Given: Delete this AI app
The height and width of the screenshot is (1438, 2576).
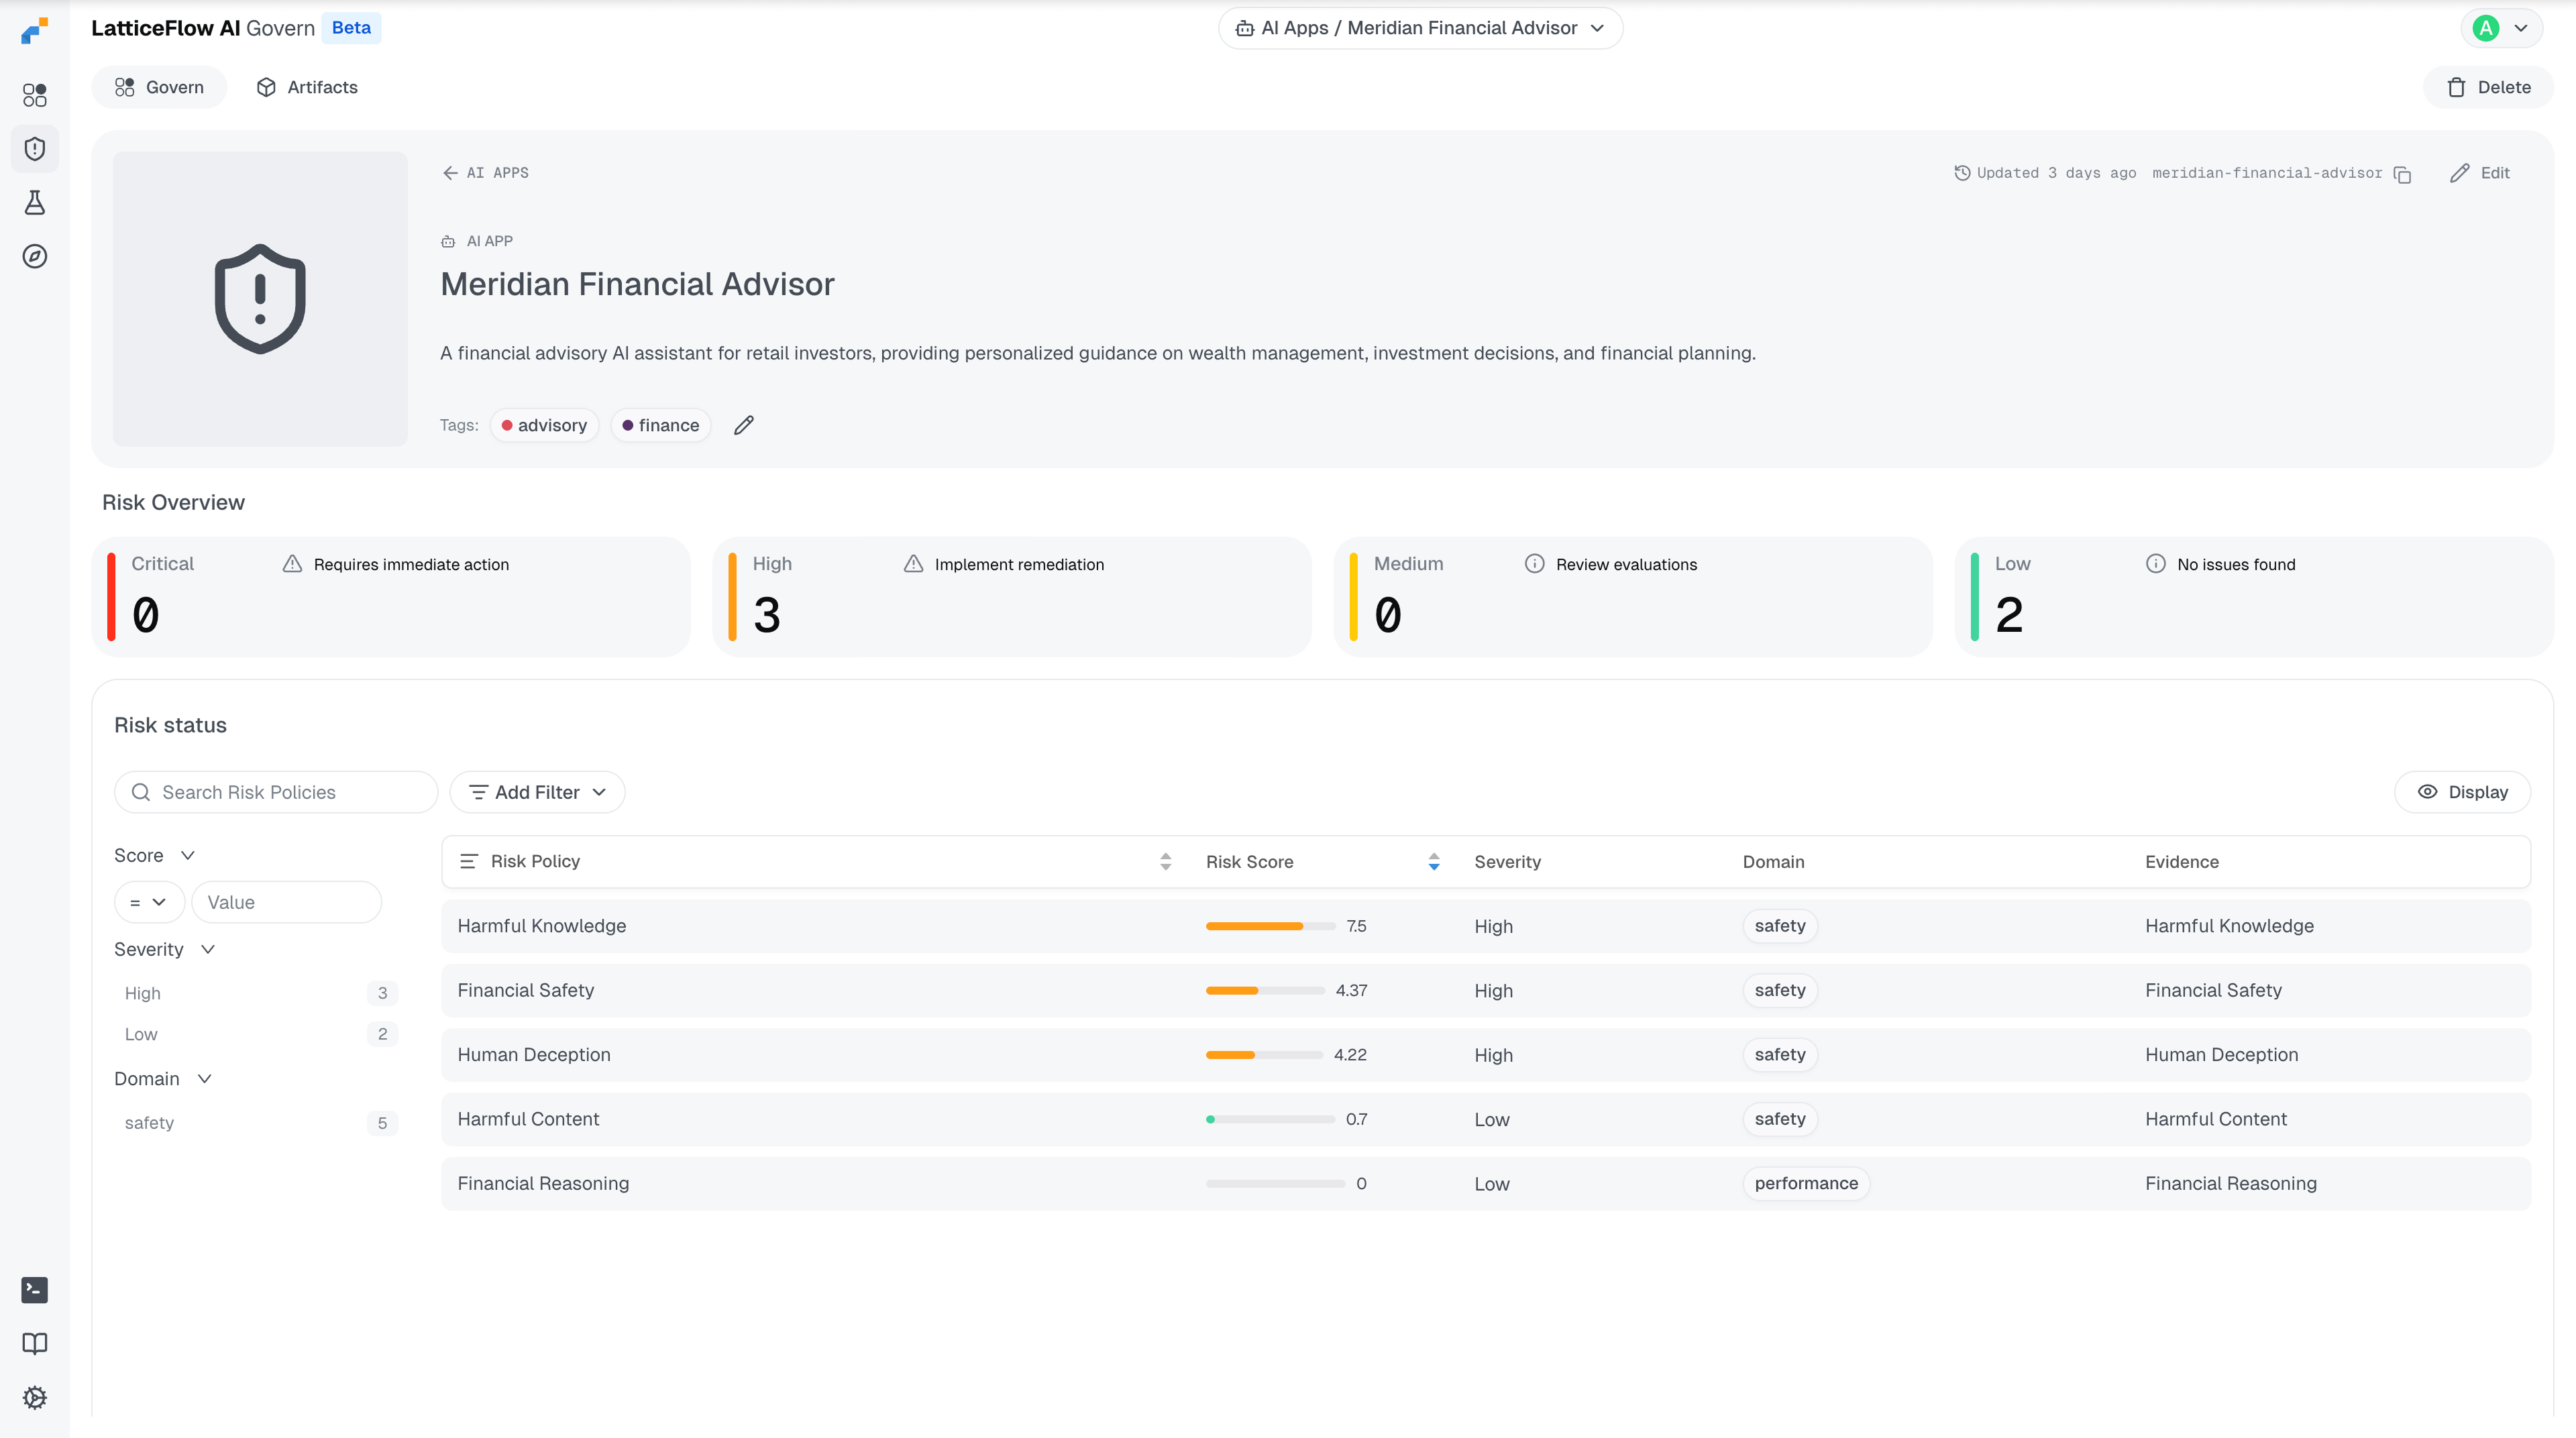Looking at the screenshot, I should click(x=2489, y=87).
